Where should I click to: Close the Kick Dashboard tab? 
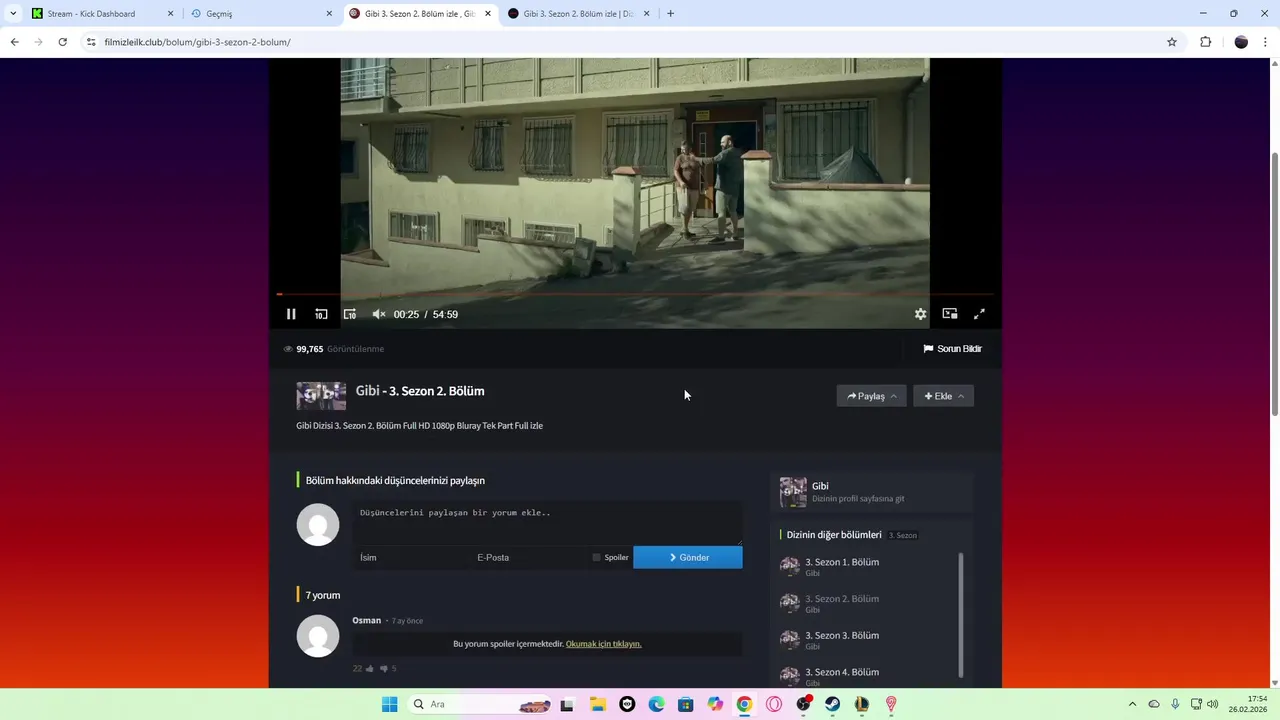170,14
